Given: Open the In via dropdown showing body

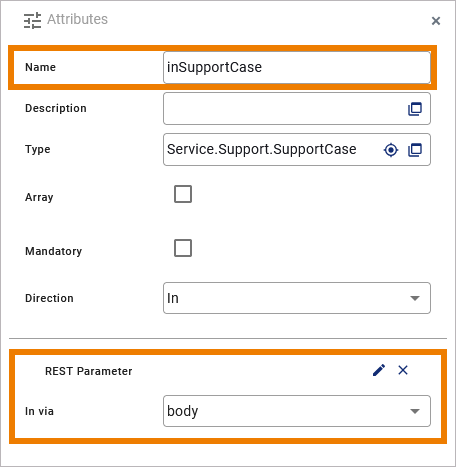Looking at the screenshot, I should coord(297,411).
